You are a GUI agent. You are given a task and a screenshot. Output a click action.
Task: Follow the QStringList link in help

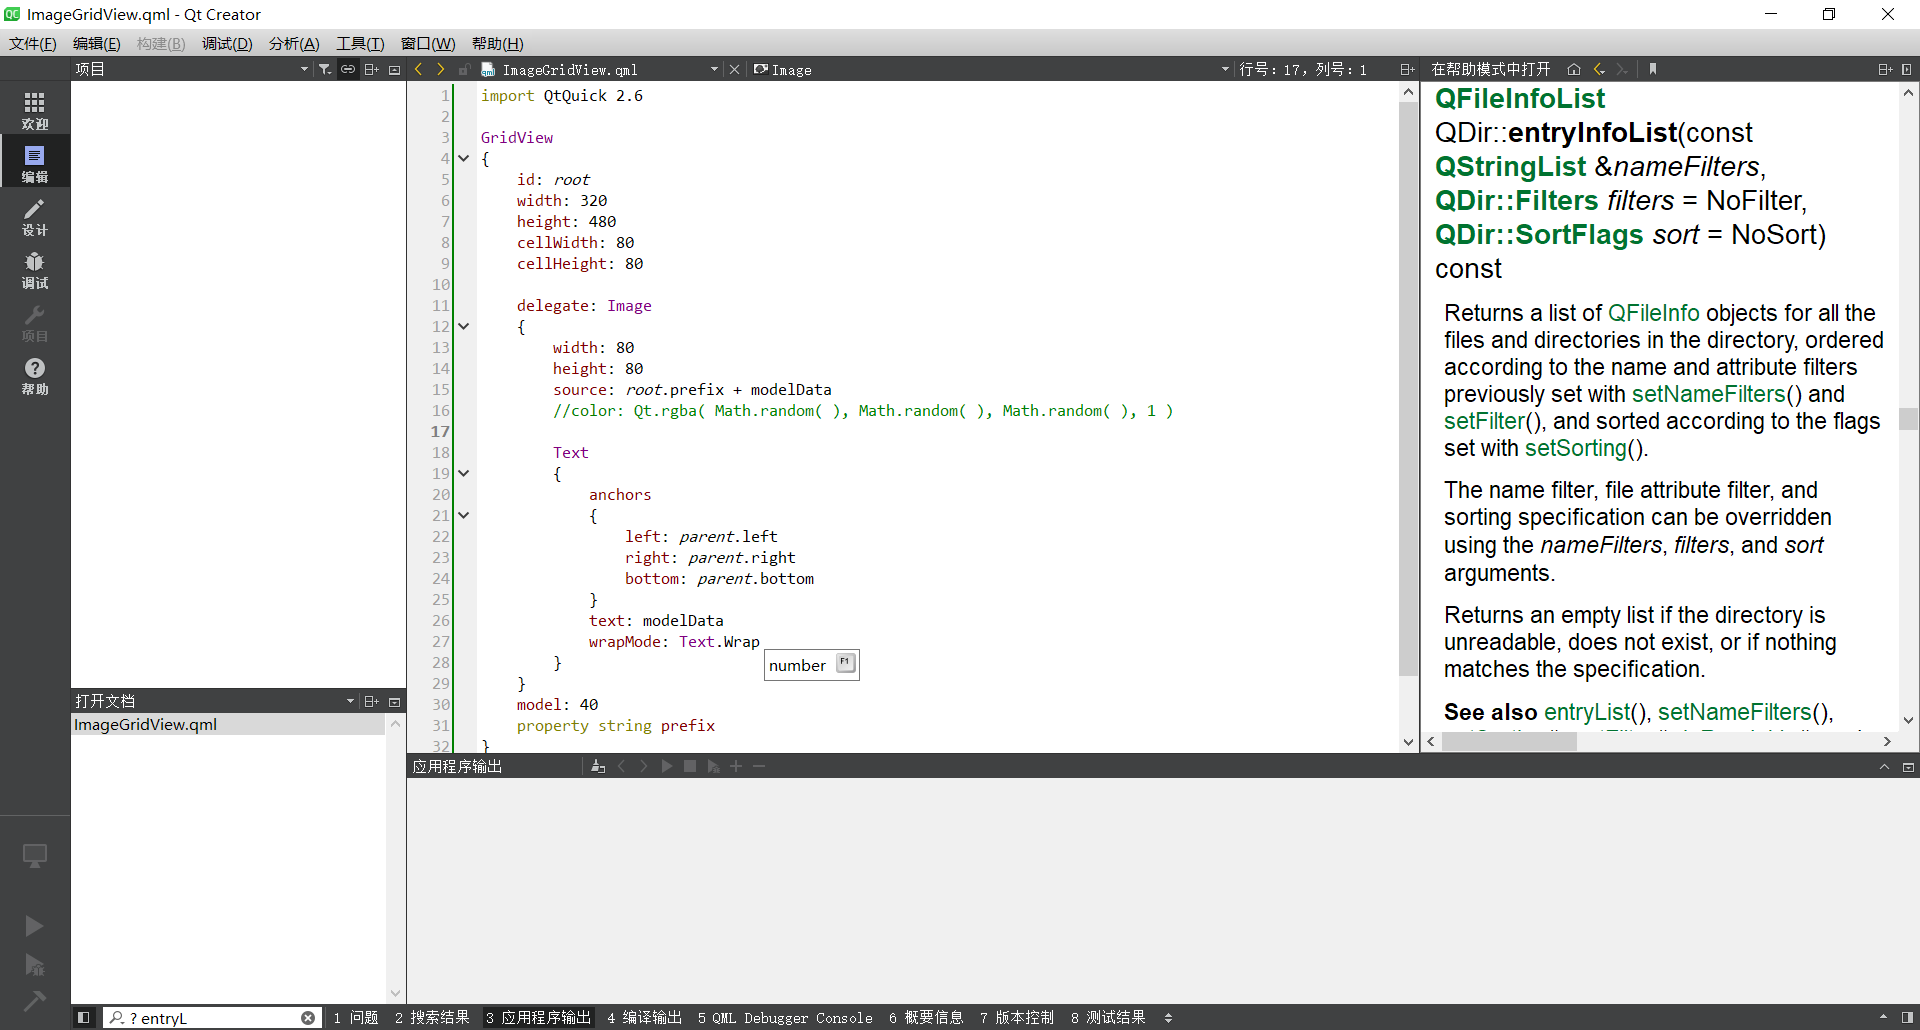click(x=1510, y=166)
